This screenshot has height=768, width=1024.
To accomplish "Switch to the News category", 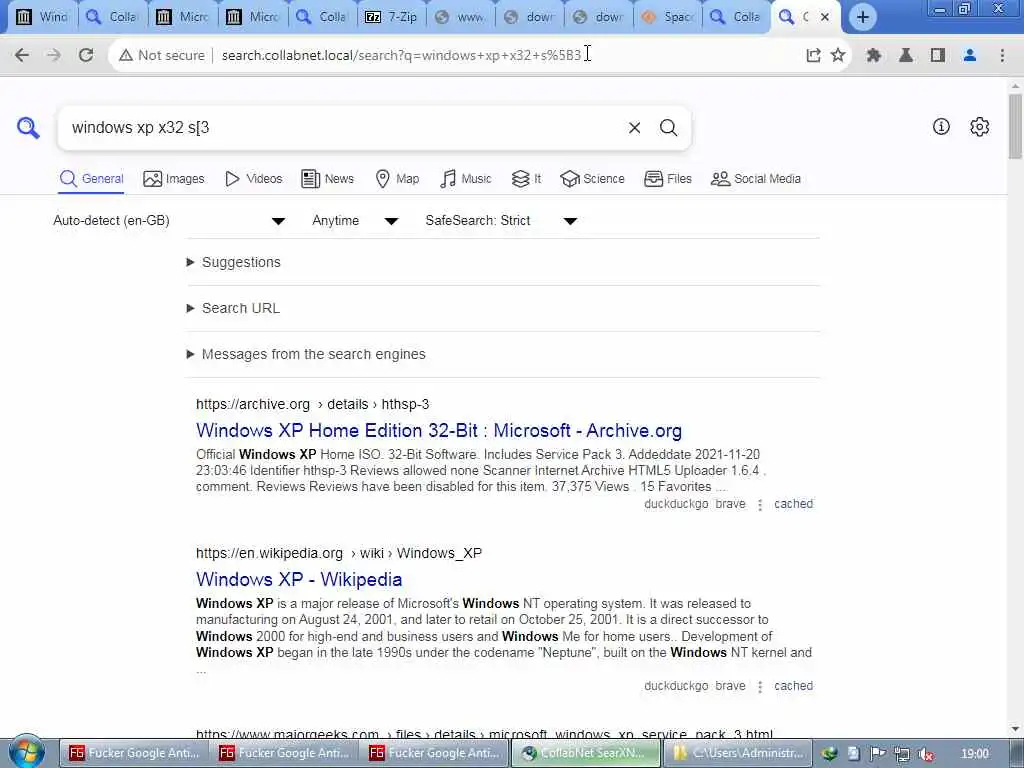I will coord(327,179).
